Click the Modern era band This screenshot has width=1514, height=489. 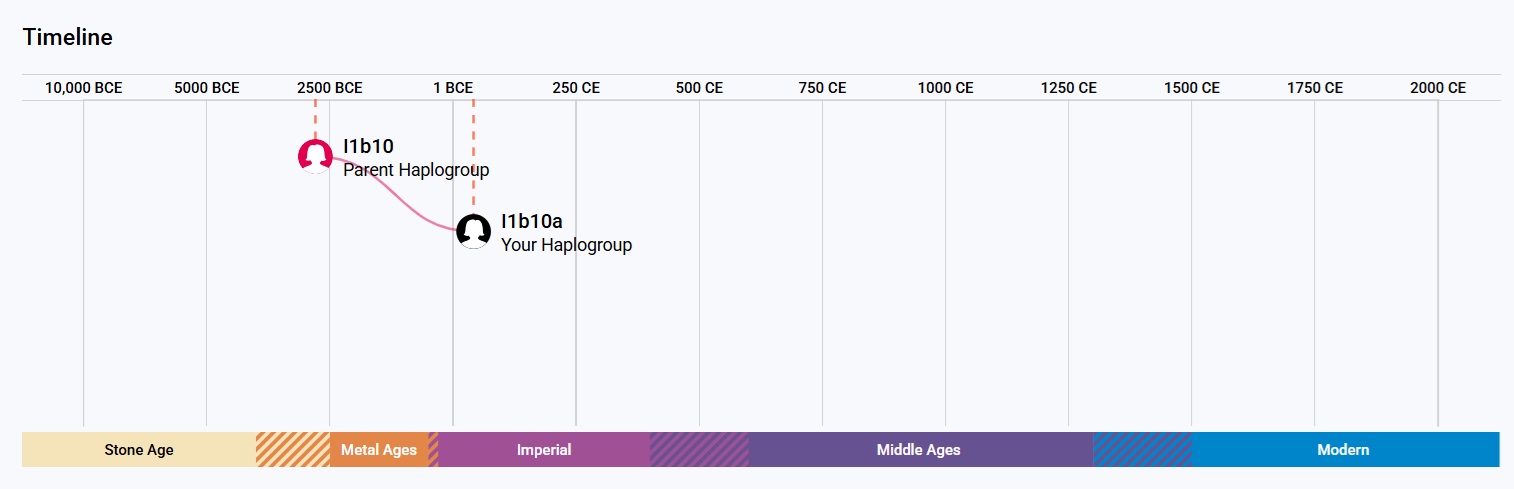(1343, 450)
